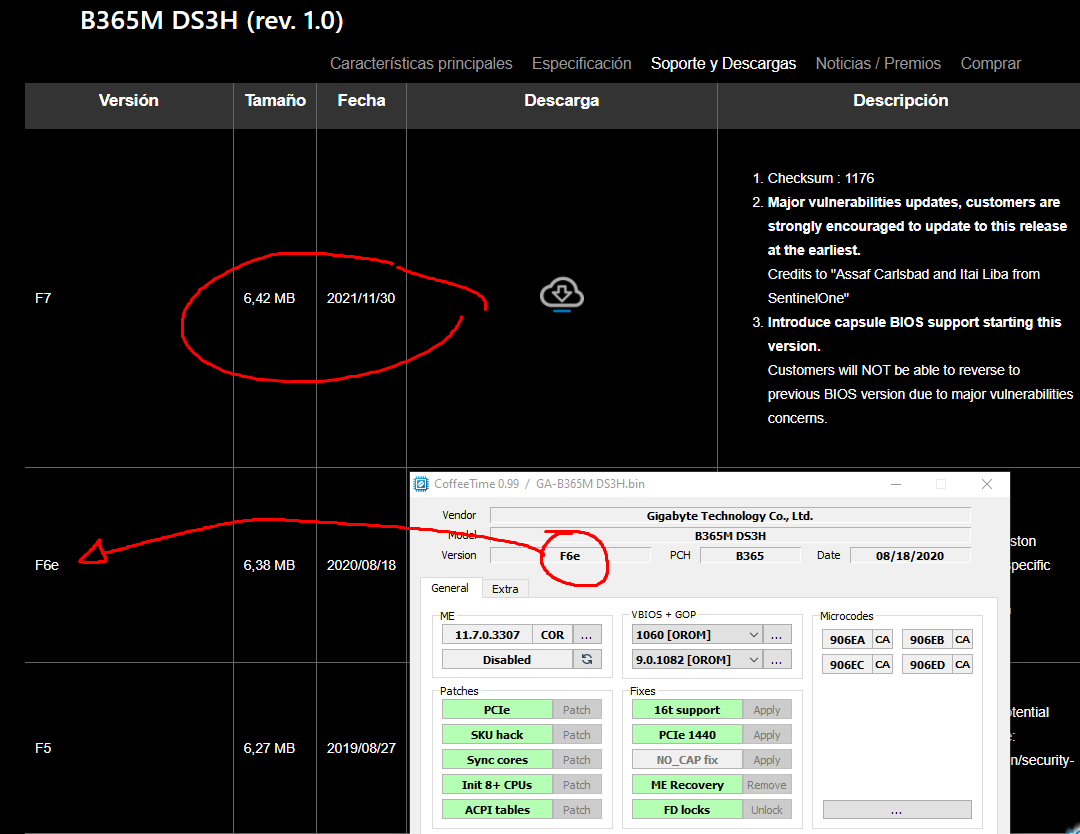Switch to the Extra tab
This screenshot has width=1080, height=834.
[505, 589]
